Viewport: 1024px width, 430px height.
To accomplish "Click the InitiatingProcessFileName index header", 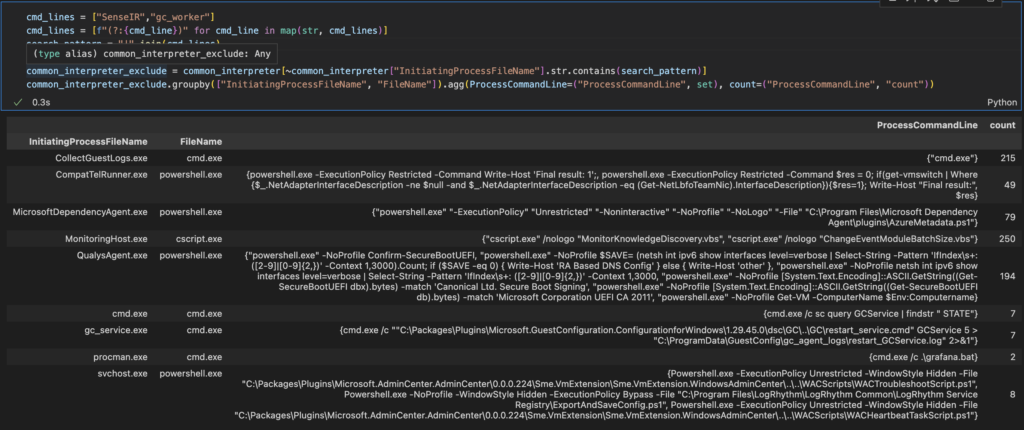I will [x=88, y=141].
